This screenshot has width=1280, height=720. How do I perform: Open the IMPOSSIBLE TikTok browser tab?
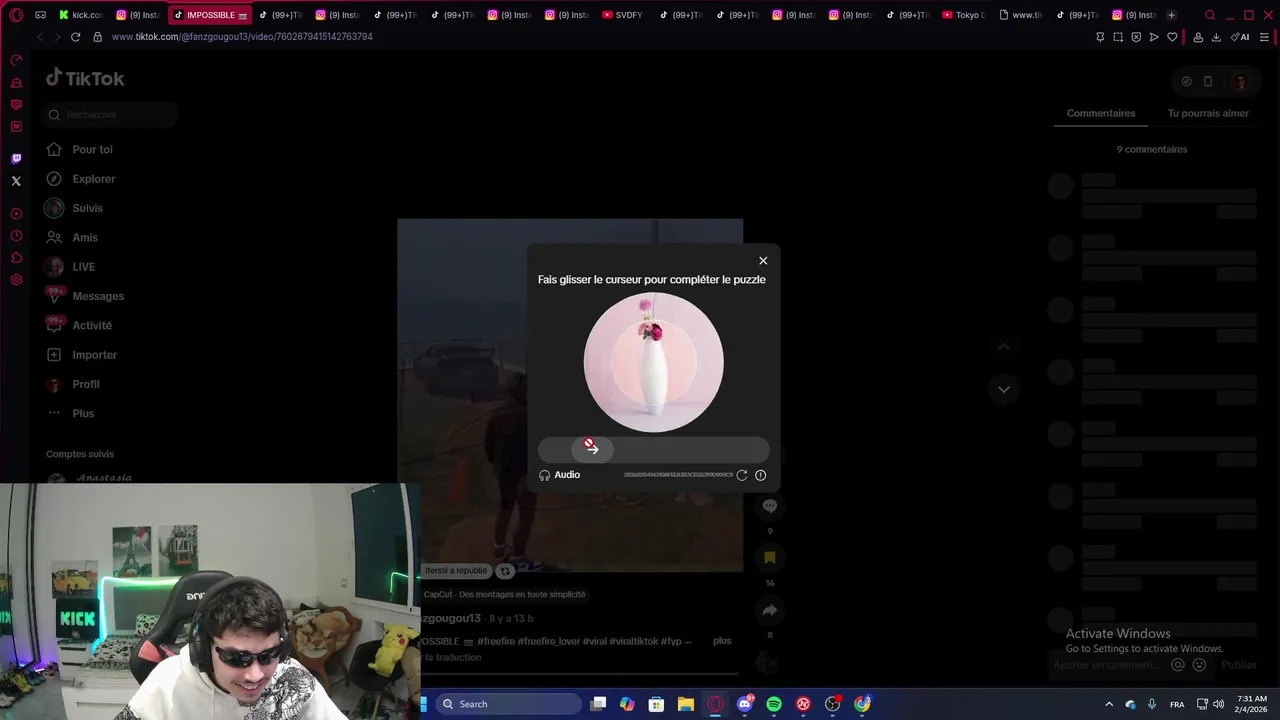tap(209, 15)
